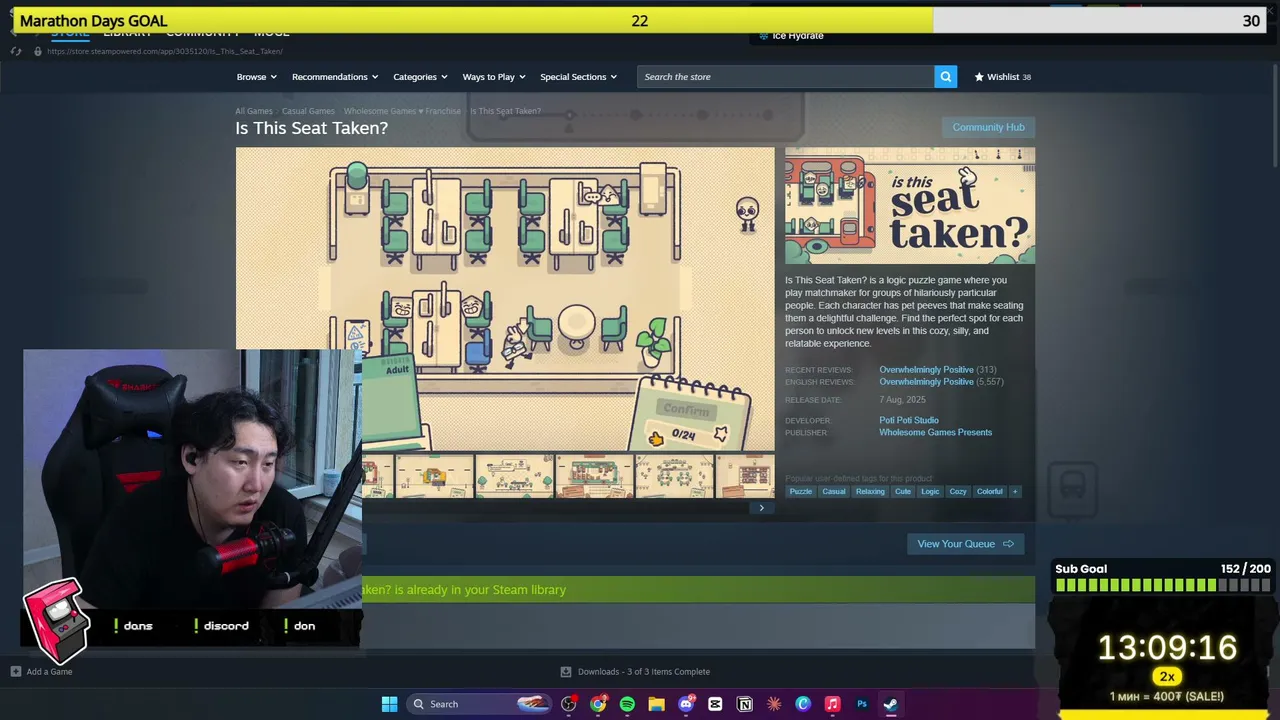1280x720 pixels.
Task: Select the third screenshot thumbnail
Action: 514,477
